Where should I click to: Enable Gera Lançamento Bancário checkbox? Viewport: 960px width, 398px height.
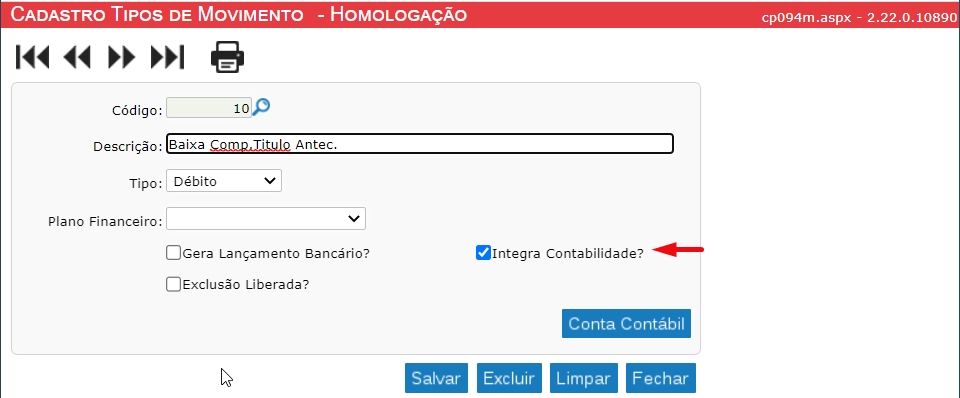(x=173, y=252)
